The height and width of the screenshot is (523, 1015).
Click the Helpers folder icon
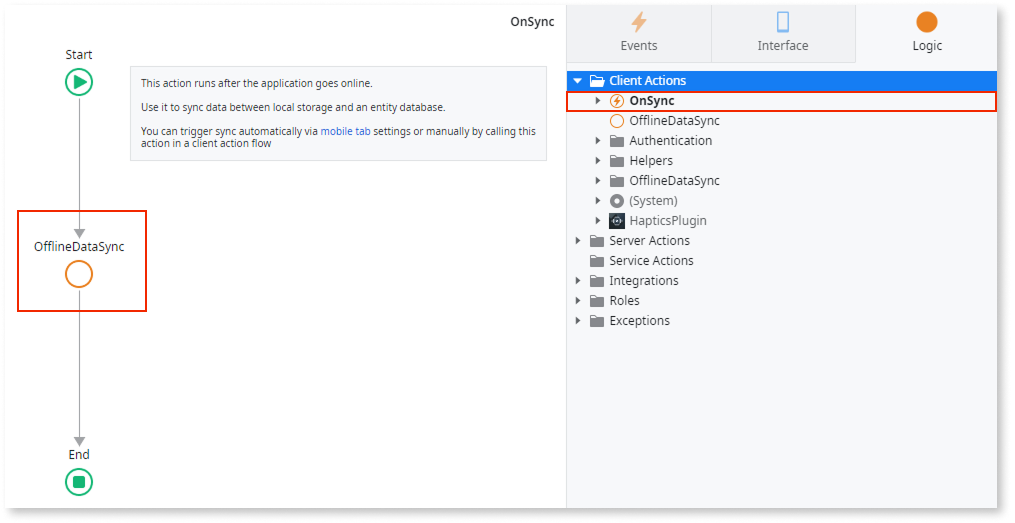click(617, 161)
